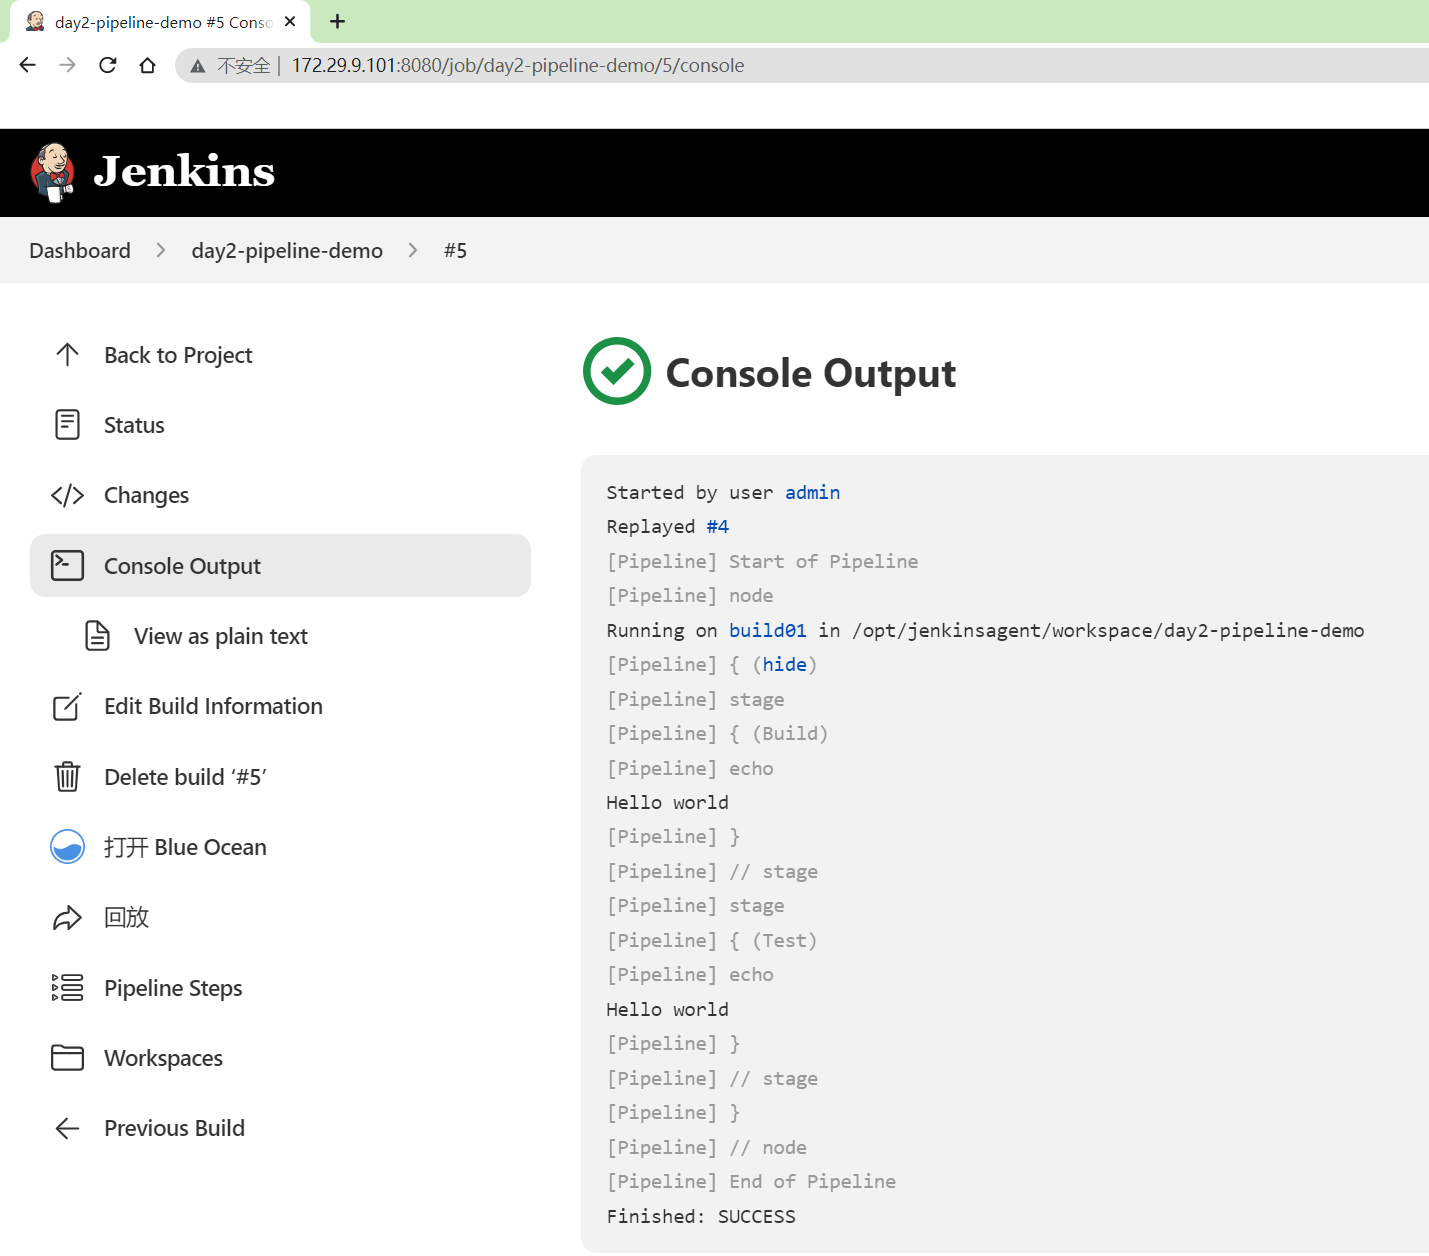Click the browser back arrow button
The image size is (1429, 1256).
[27, 65]
